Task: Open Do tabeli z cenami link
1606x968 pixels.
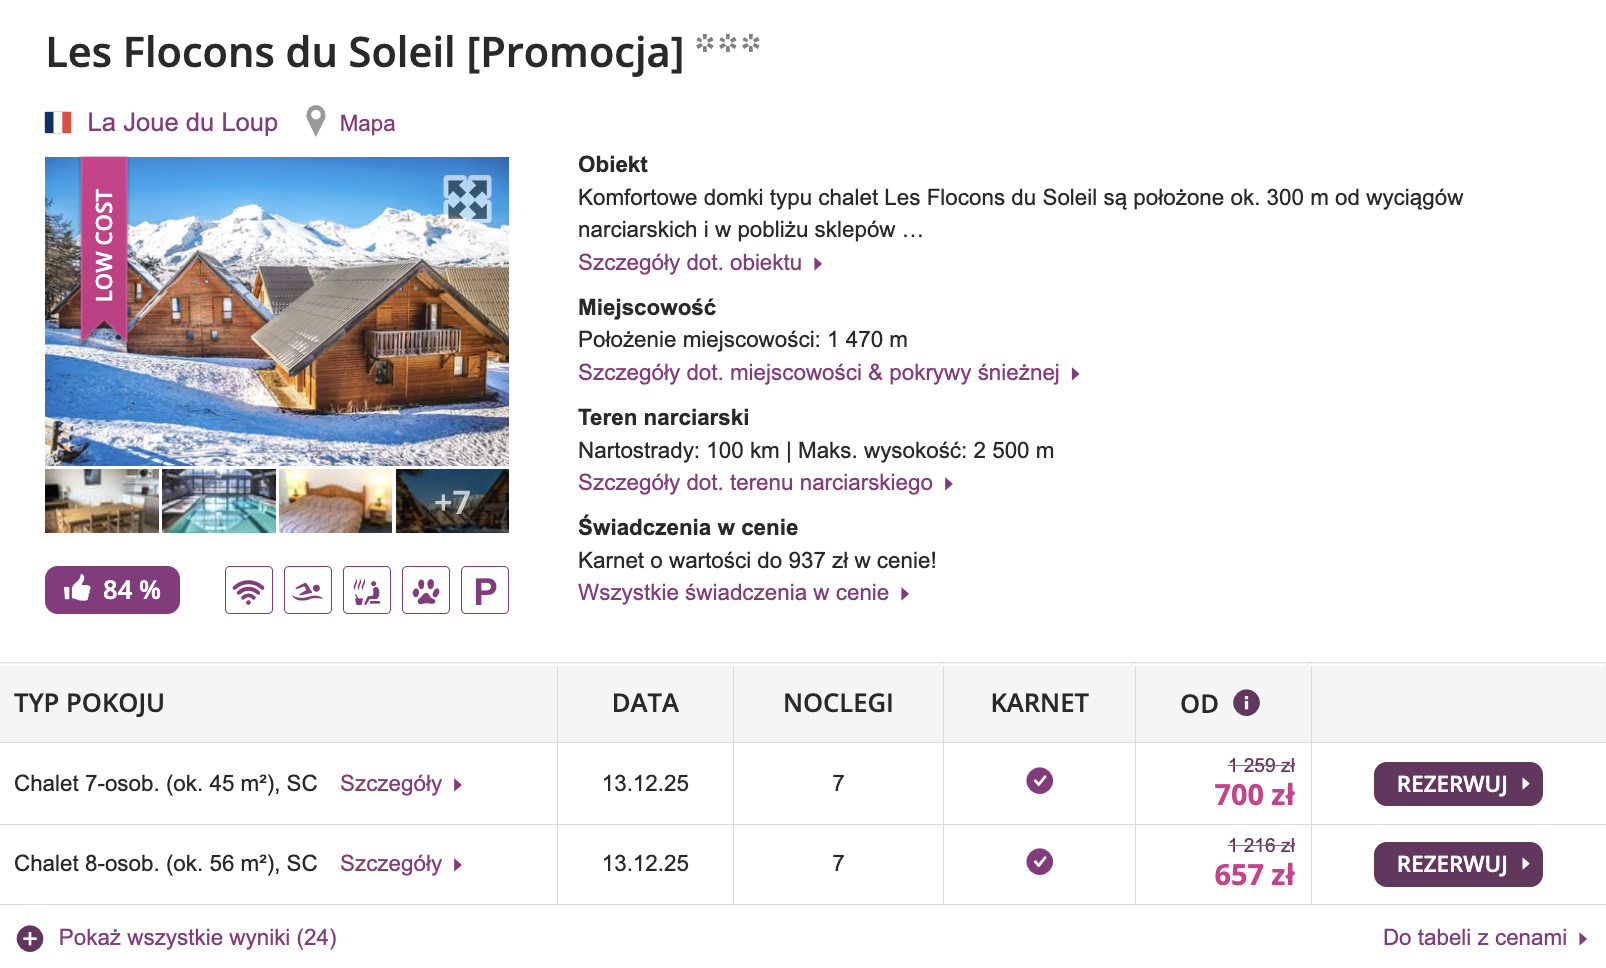Action: click(x=1473, y=938)
